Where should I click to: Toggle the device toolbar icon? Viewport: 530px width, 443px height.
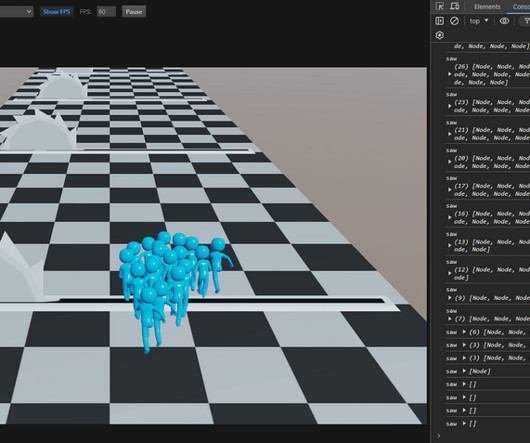[455, 6]
